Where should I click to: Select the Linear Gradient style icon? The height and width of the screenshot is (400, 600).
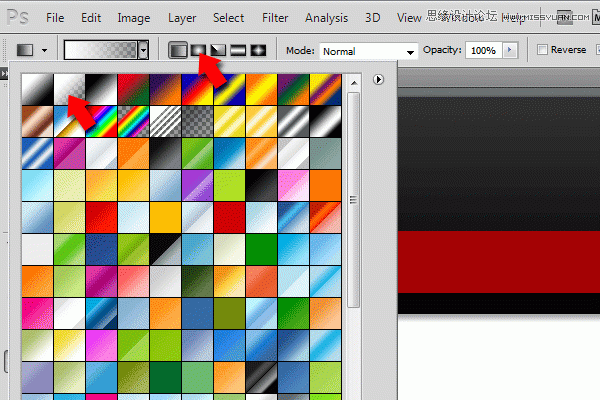(x=177, y=50)
